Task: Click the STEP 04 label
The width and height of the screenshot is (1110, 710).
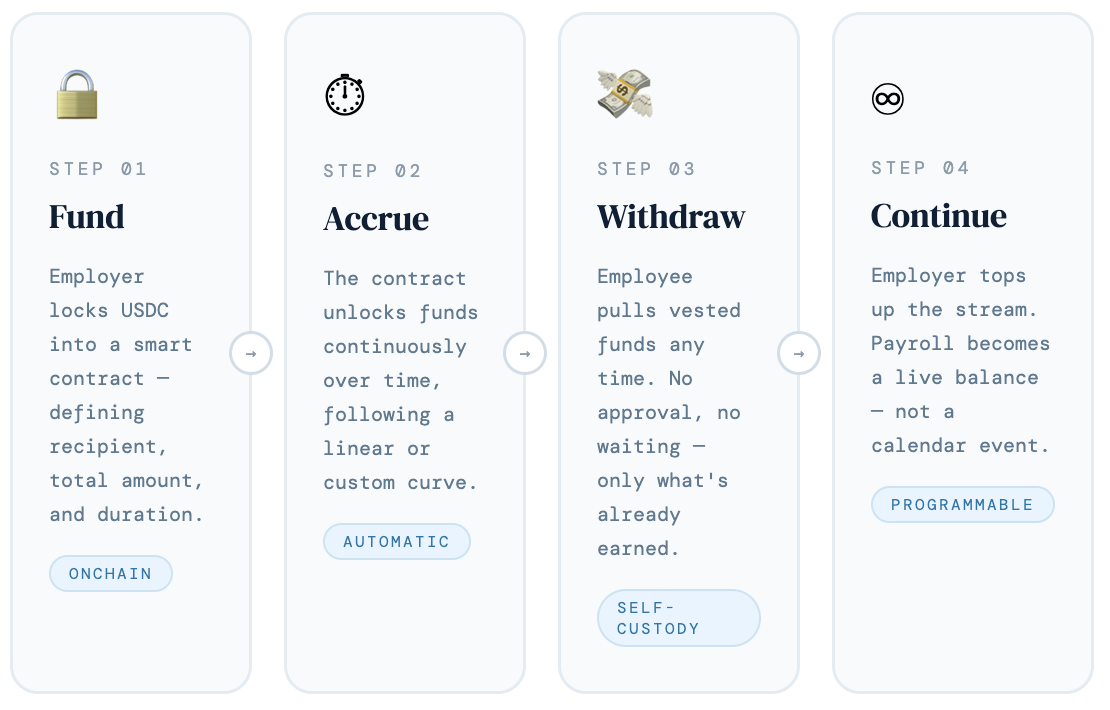Action: (920, 168)
